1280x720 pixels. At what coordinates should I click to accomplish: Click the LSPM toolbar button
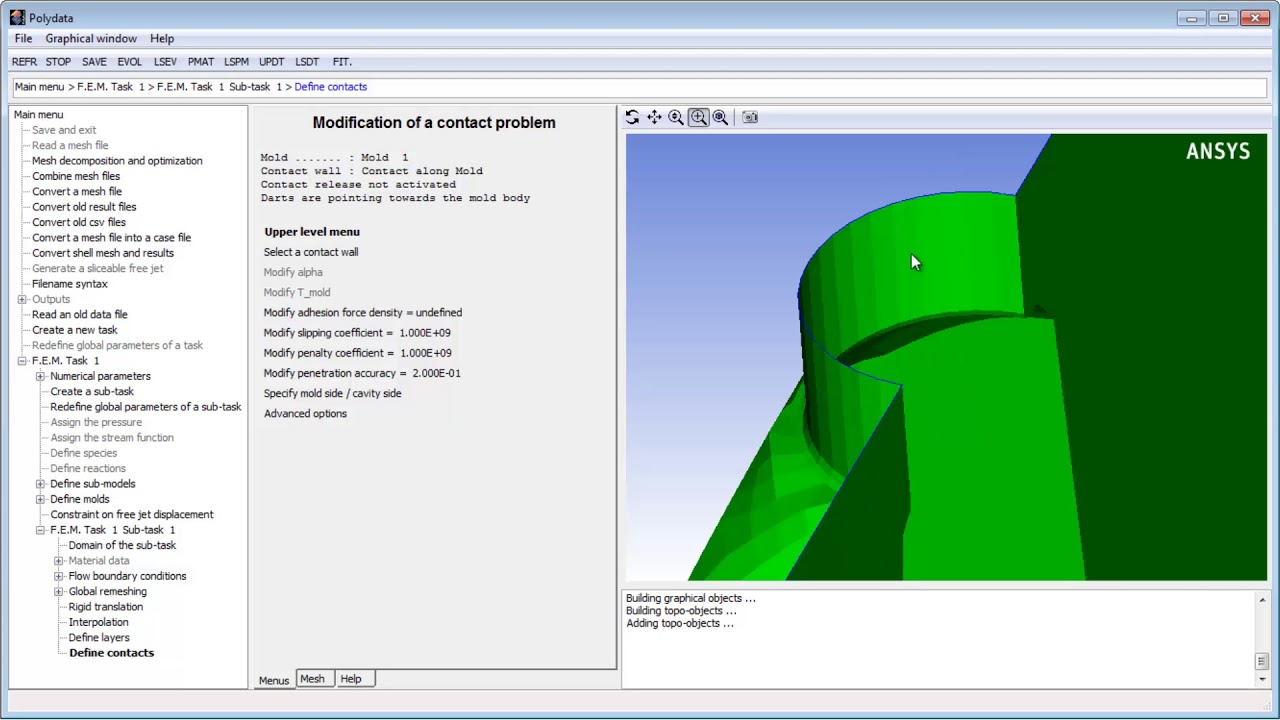(x=236, y=62)
